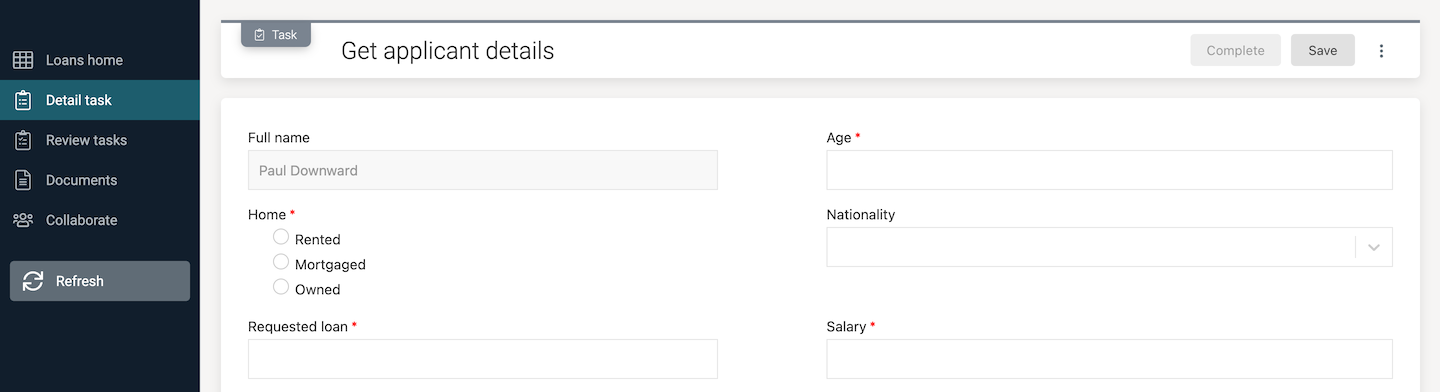Viewport: 1440px width, 392px height.
Task: Expand the Nationality dropdown chevron
Action: tap(1374, 247)
